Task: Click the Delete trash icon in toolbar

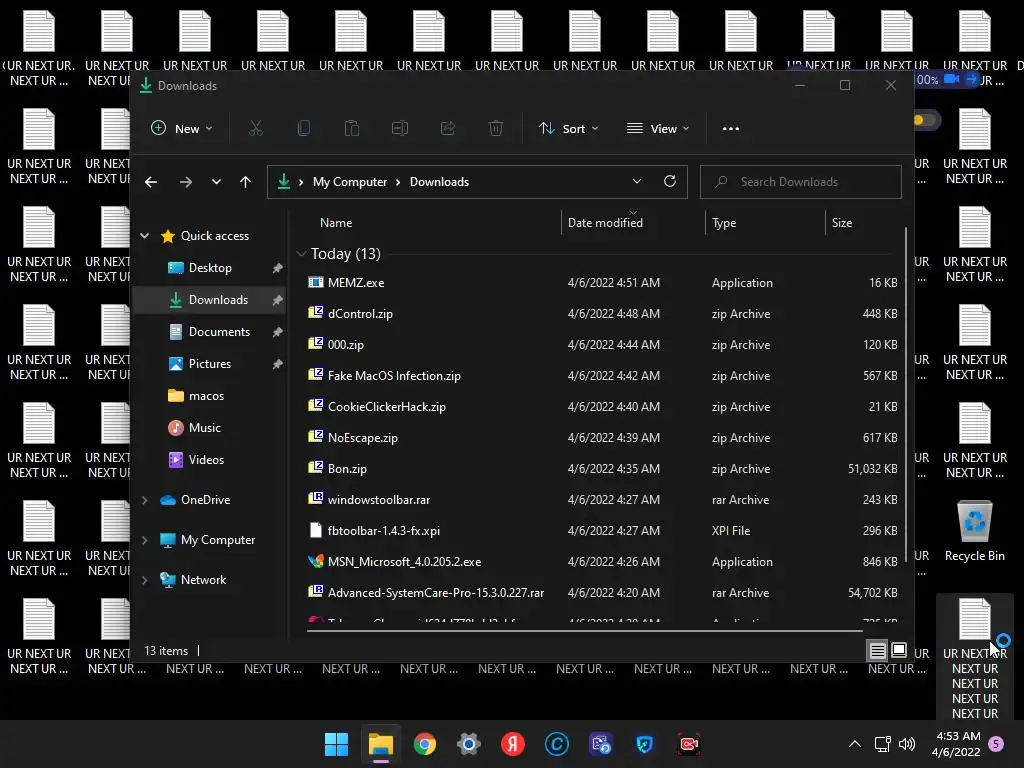Action: [x=496, y=129]
